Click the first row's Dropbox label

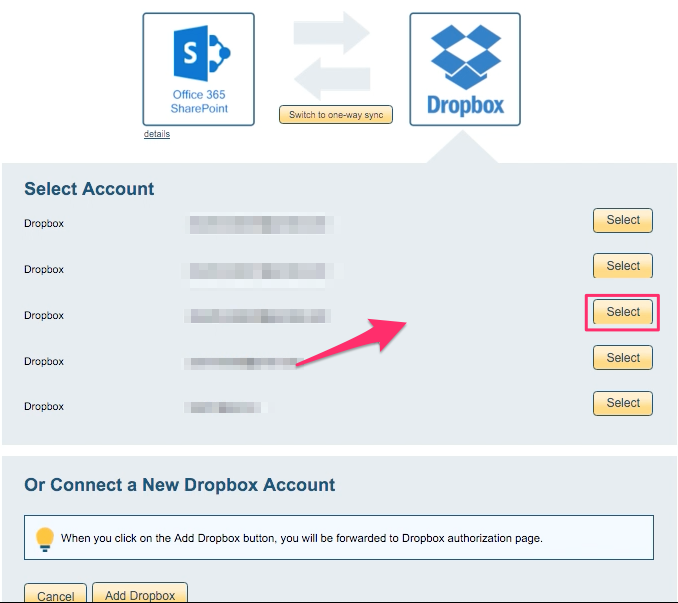pyautogui.click(x=44, y=223)
